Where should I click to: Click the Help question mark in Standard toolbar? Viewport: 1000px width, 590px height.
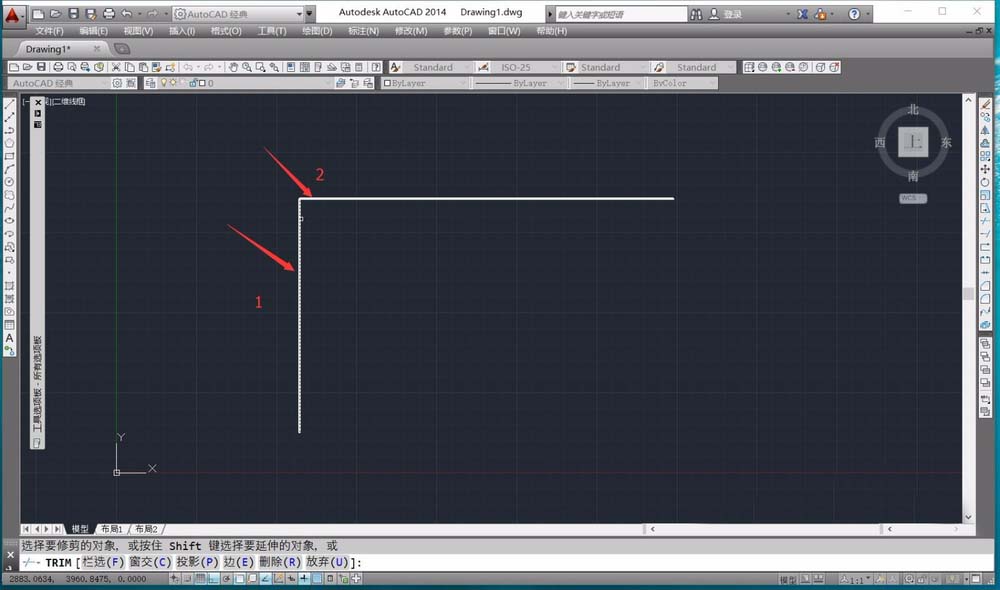point(376,67)
